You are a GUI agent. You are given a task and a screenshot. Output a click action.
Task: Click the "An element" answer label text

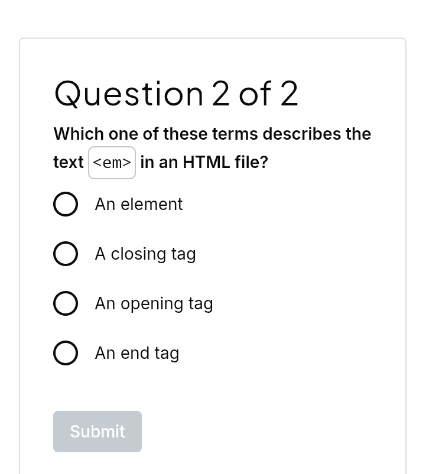(139, 204)
